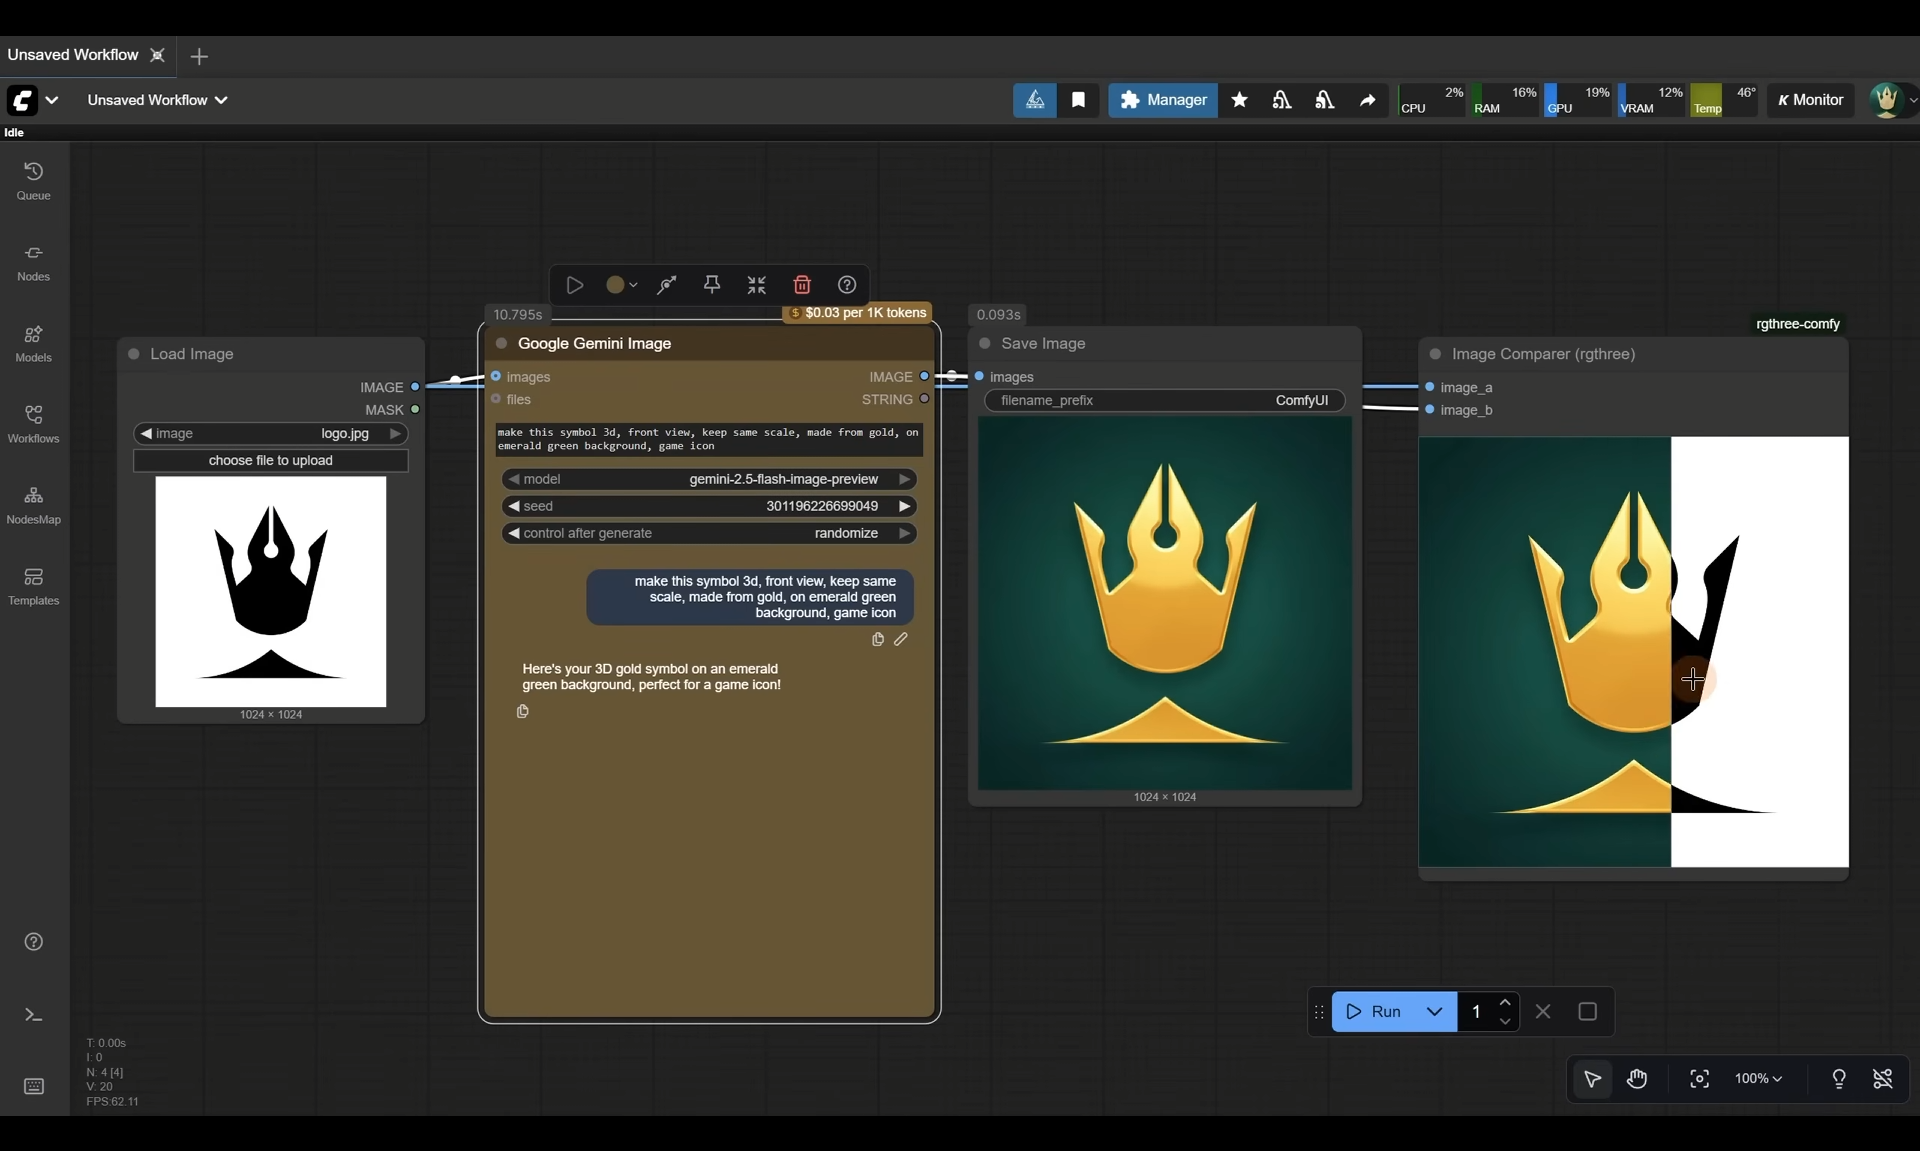Image resolution: width=1920 pixels, height=1151 pixels.
Task: Click the help question icon in node toolbar
Action: (x=846, y=285)
